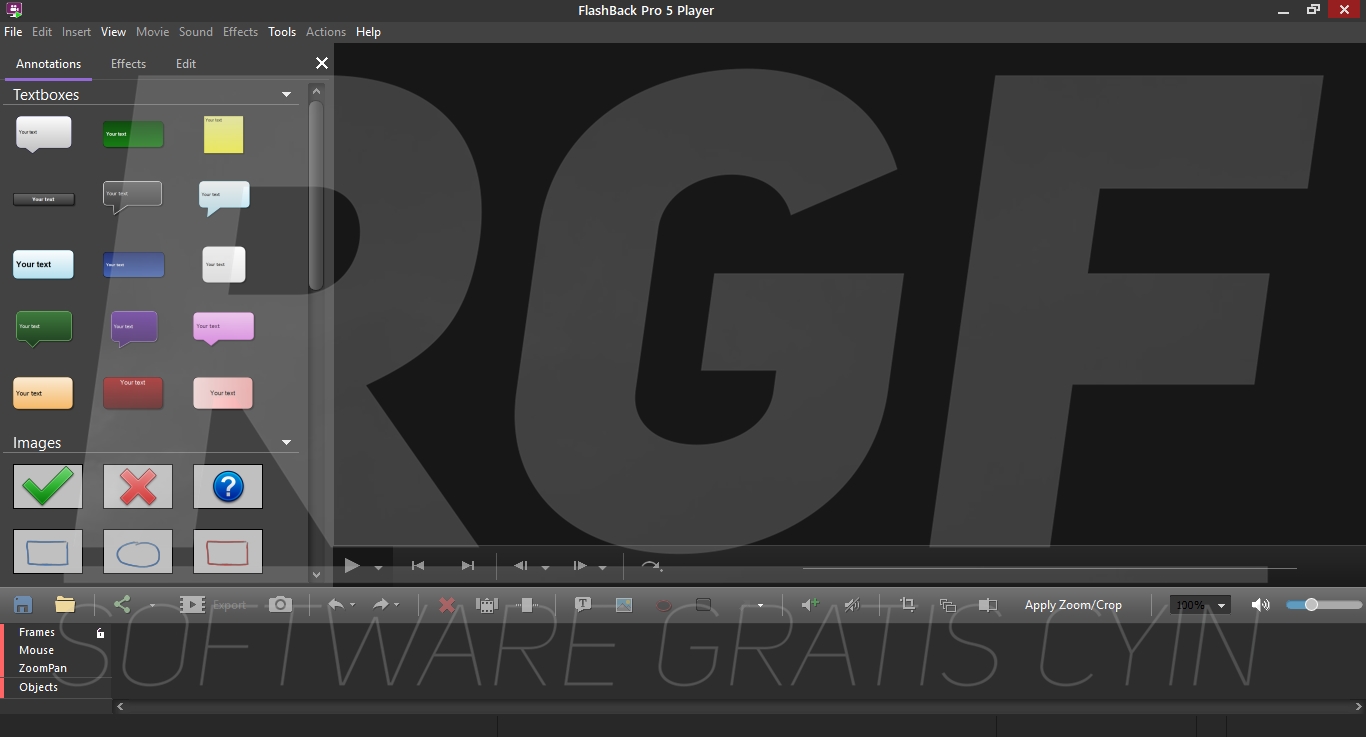Jump to the end of the movie

(467, 566)
